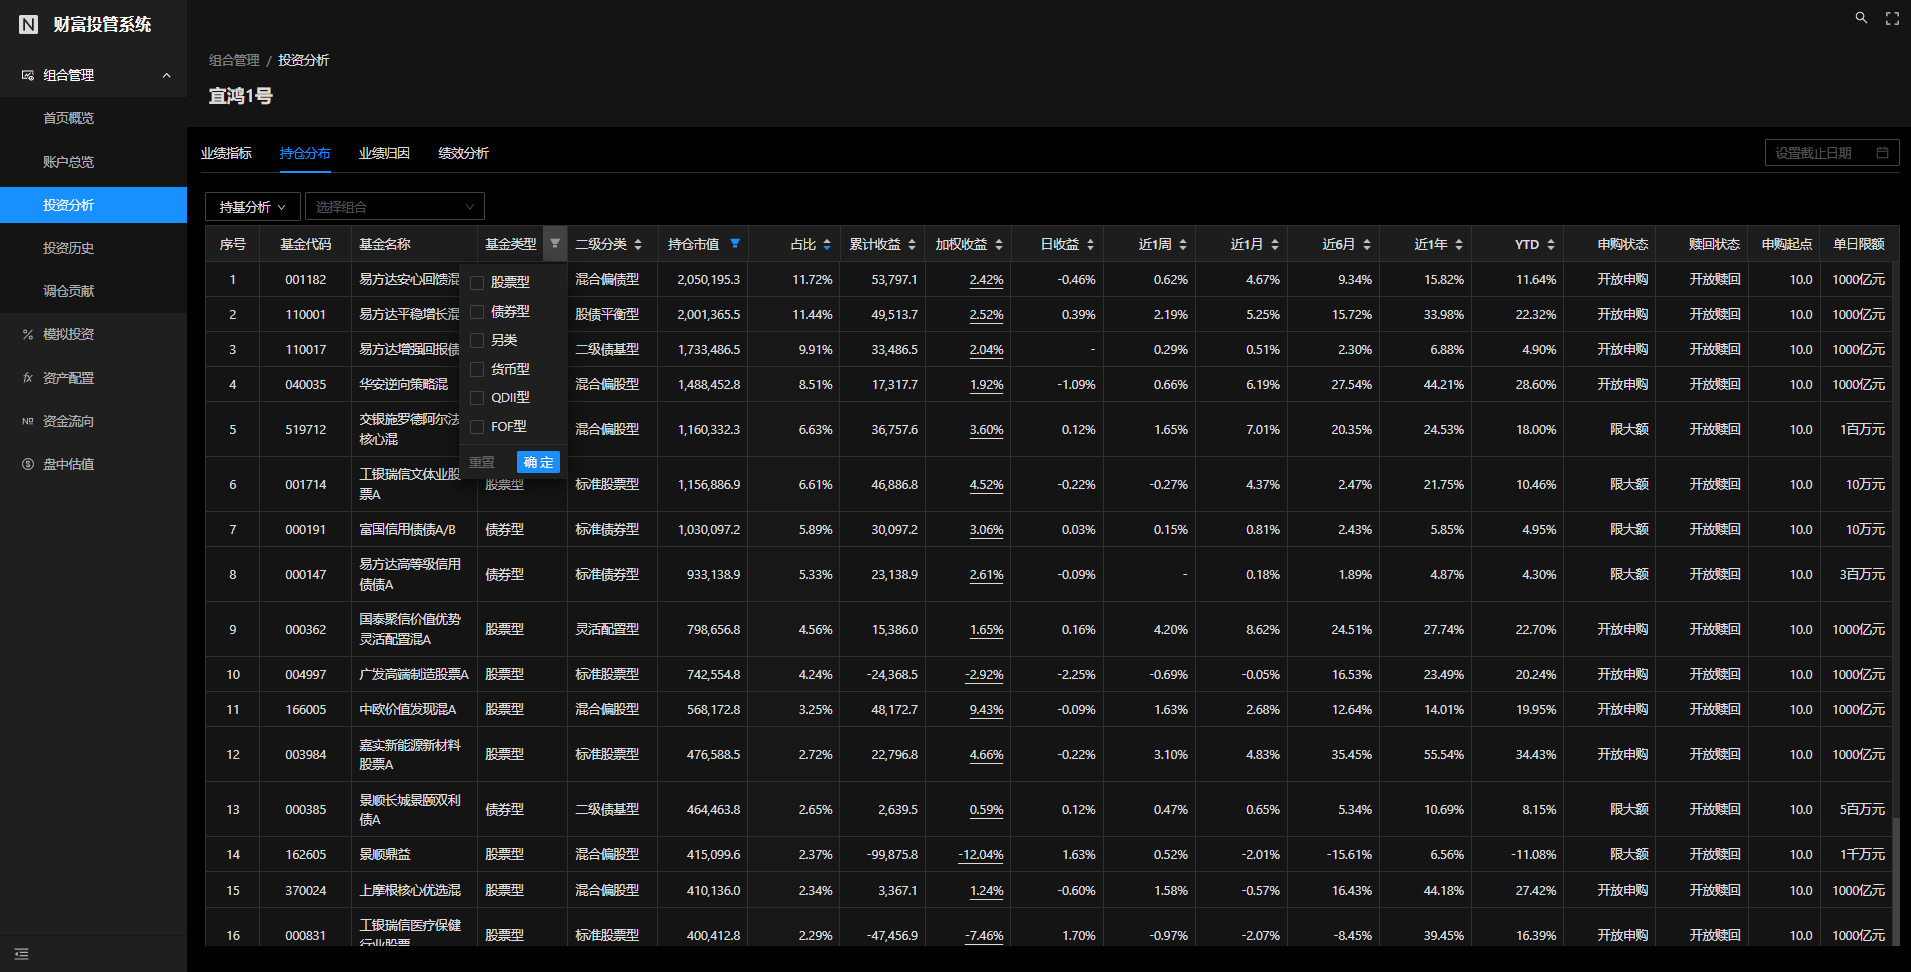The height and width of the screenshot is (972, 1911).
Task: Click the 设置截止日期 date field
Action: point(1832,153)
